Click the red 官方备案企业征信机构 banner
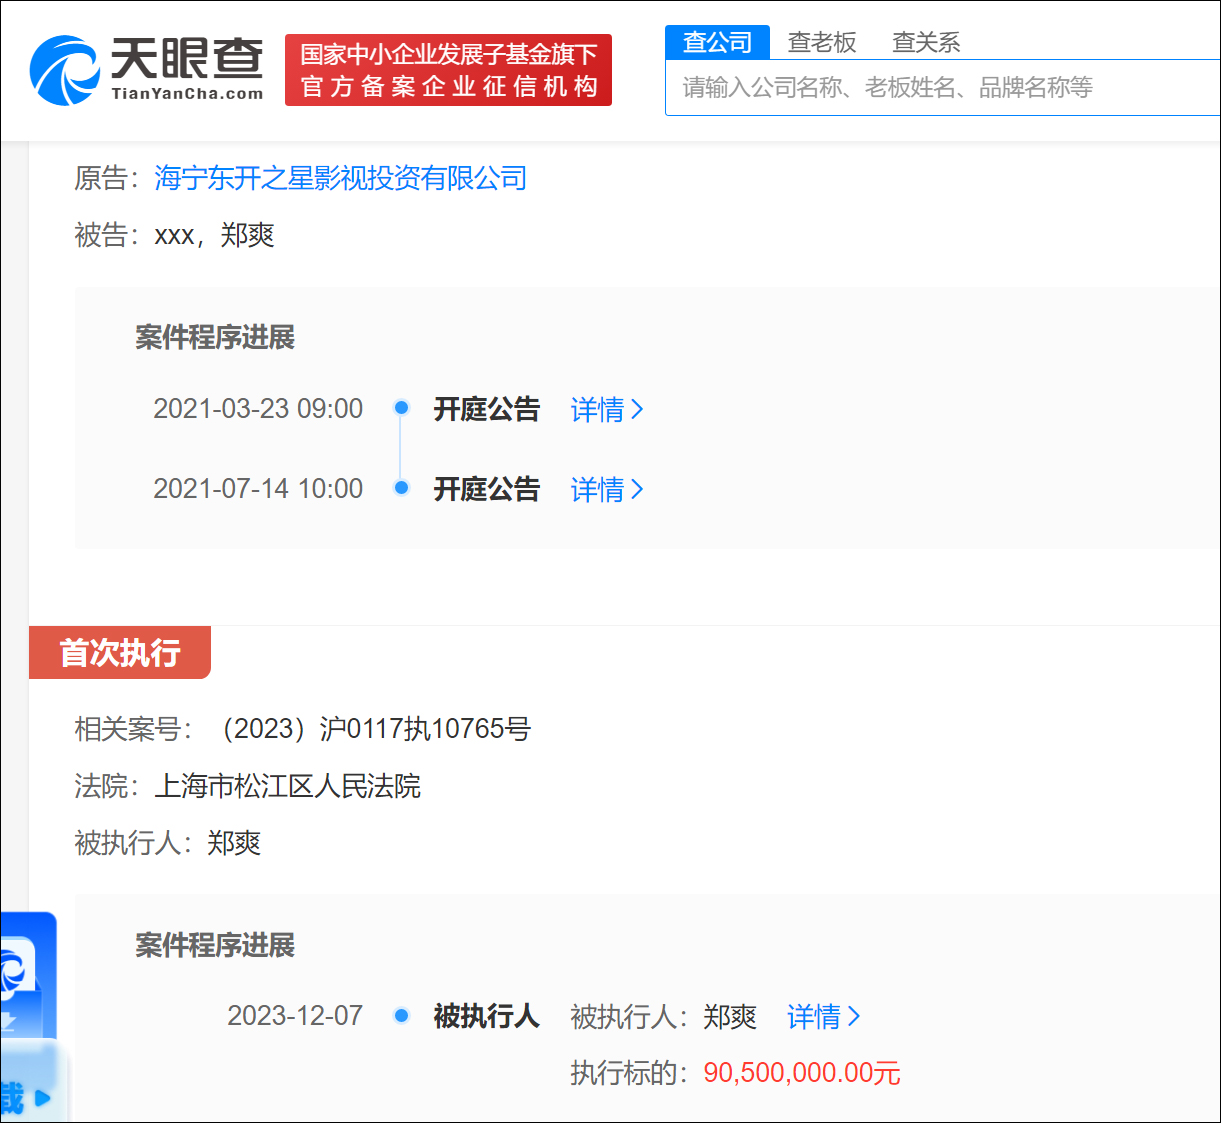This screenshot has width=1221, height=1123. pos(448,70)
